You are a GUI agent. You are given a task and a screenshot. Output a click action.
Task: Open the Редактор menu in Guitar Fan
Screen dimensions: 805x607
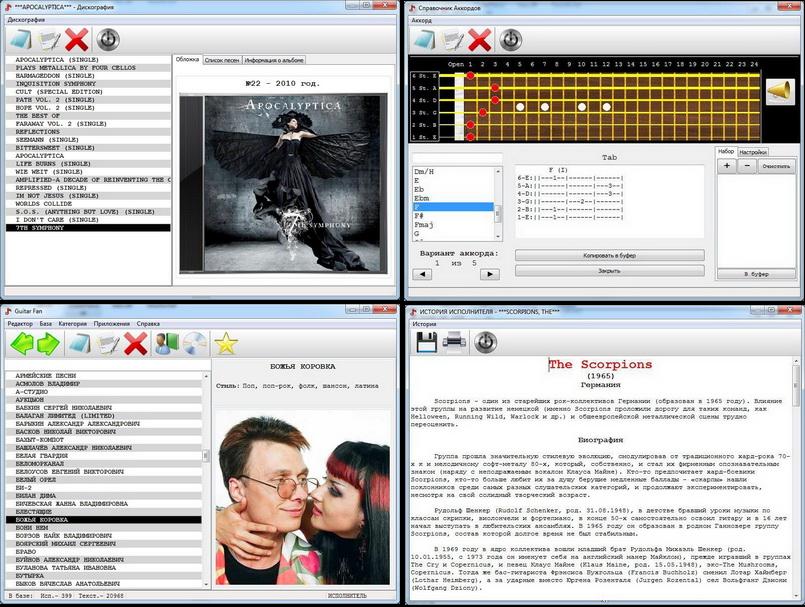tap(20, 324)
